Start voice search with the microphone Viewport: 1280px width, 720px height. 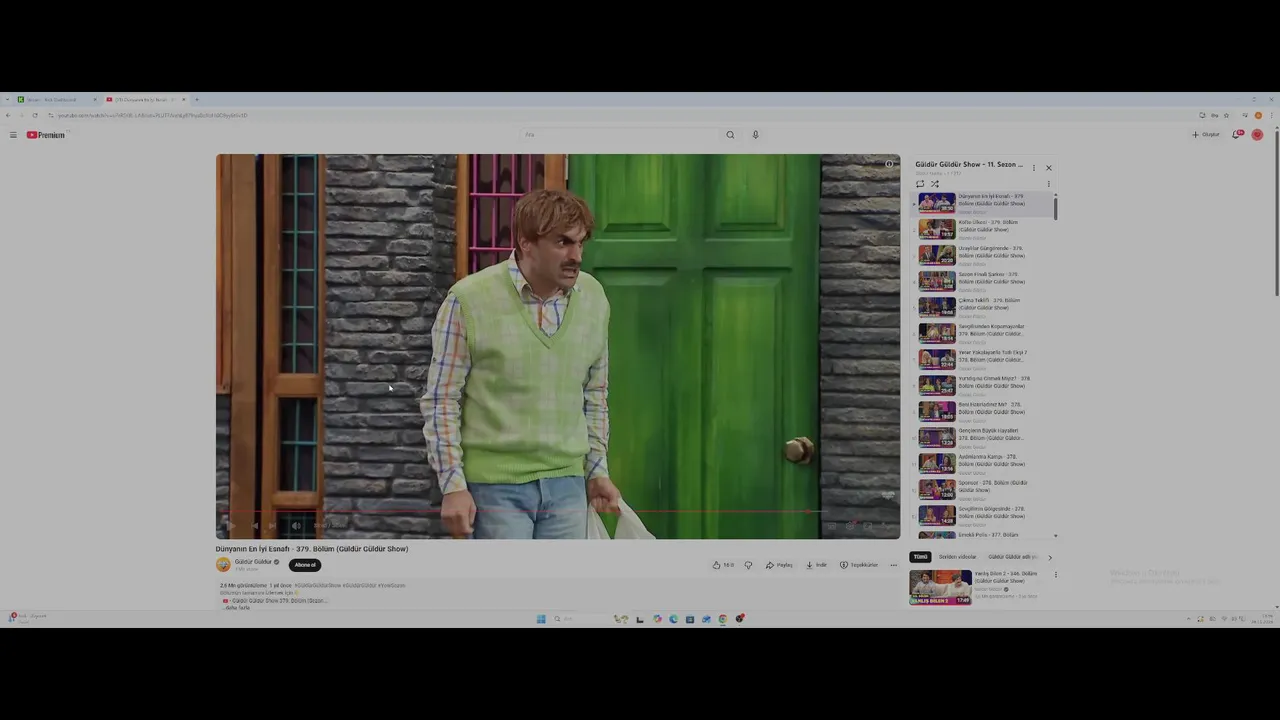755,135
